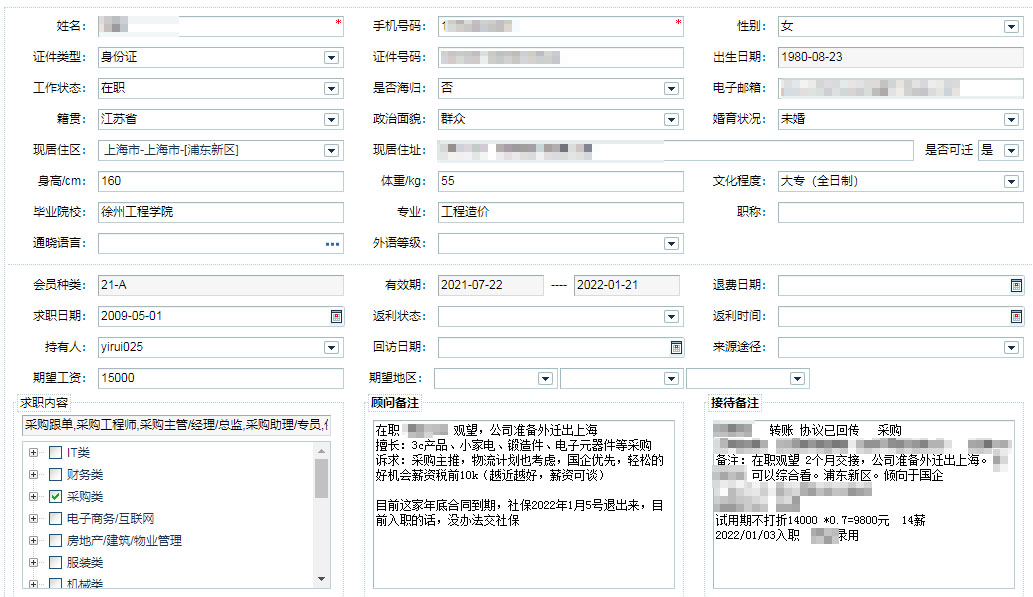Open the 现居住区 dropdown
Screen dimensions: 1033x597
(x=331, y=150)
